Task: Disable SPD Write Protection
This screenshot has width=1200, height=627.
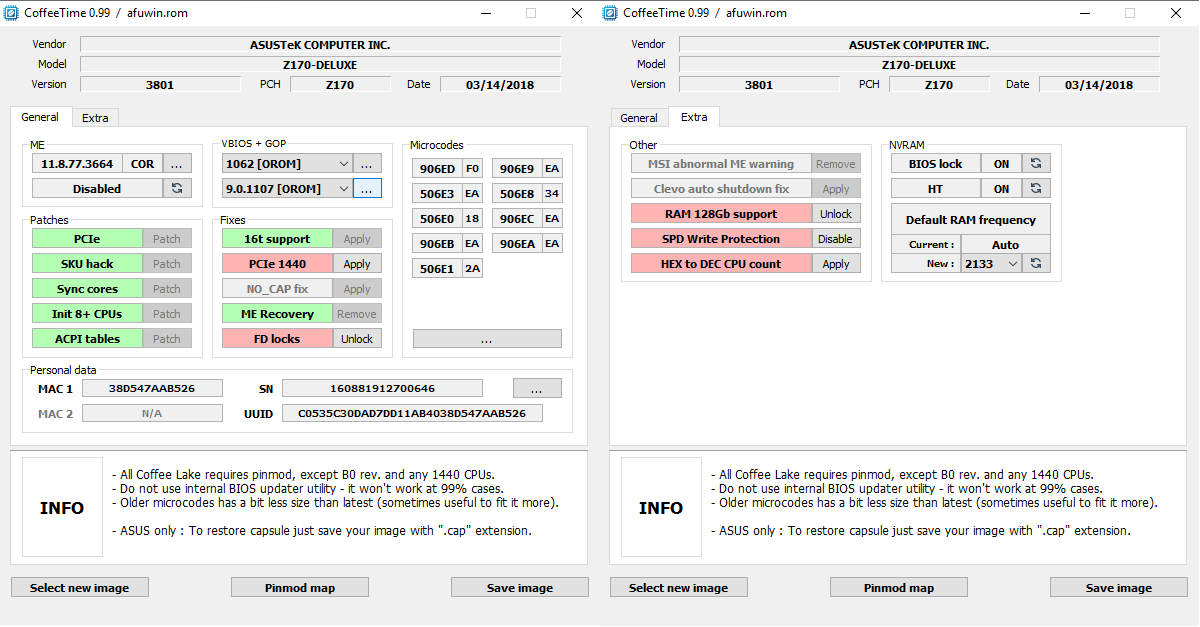Action: (x=836, y=238)
